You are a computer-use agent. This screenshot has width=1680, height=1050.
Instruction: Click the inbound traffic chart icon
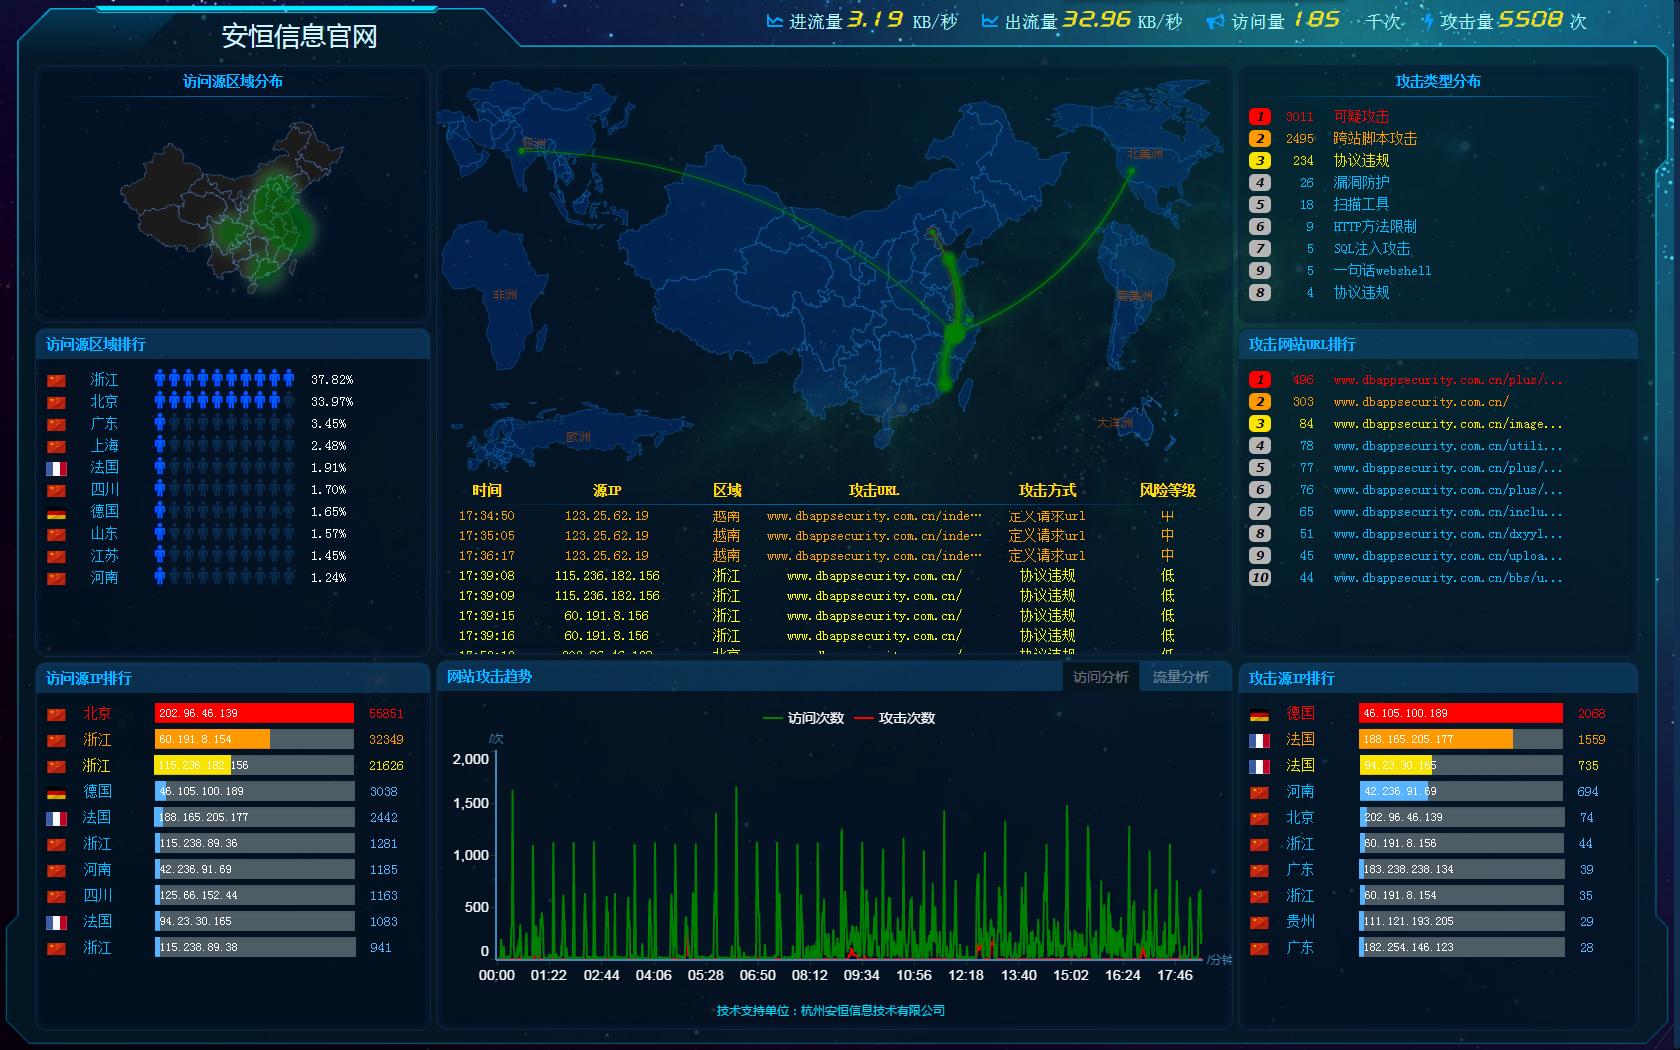(x=774, y=21)
